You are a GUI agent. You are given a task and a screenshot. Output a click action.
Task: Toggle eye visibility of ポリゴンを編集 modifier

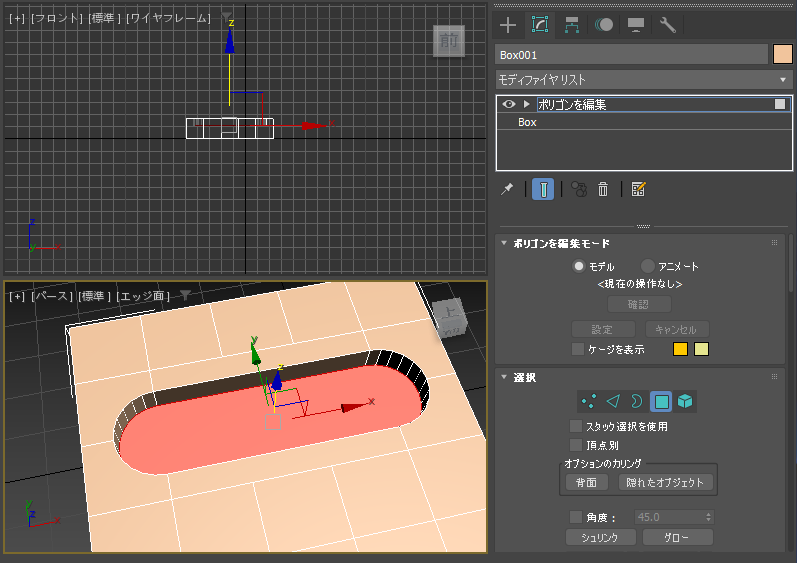pyautogui.click(x=509, y=104)
